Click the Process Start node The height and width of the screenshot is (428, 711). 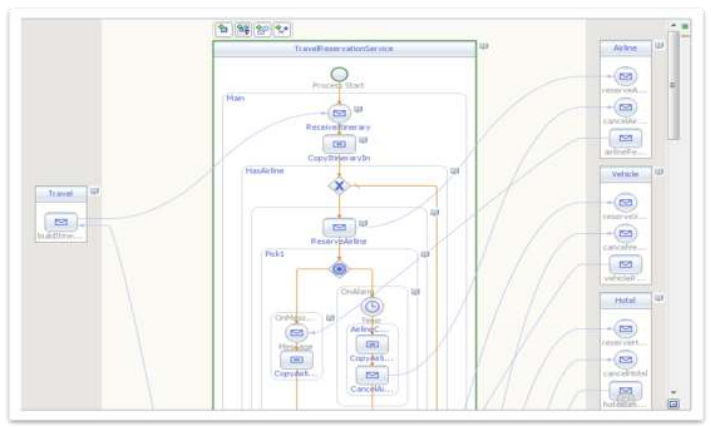(x=339, y=74)
